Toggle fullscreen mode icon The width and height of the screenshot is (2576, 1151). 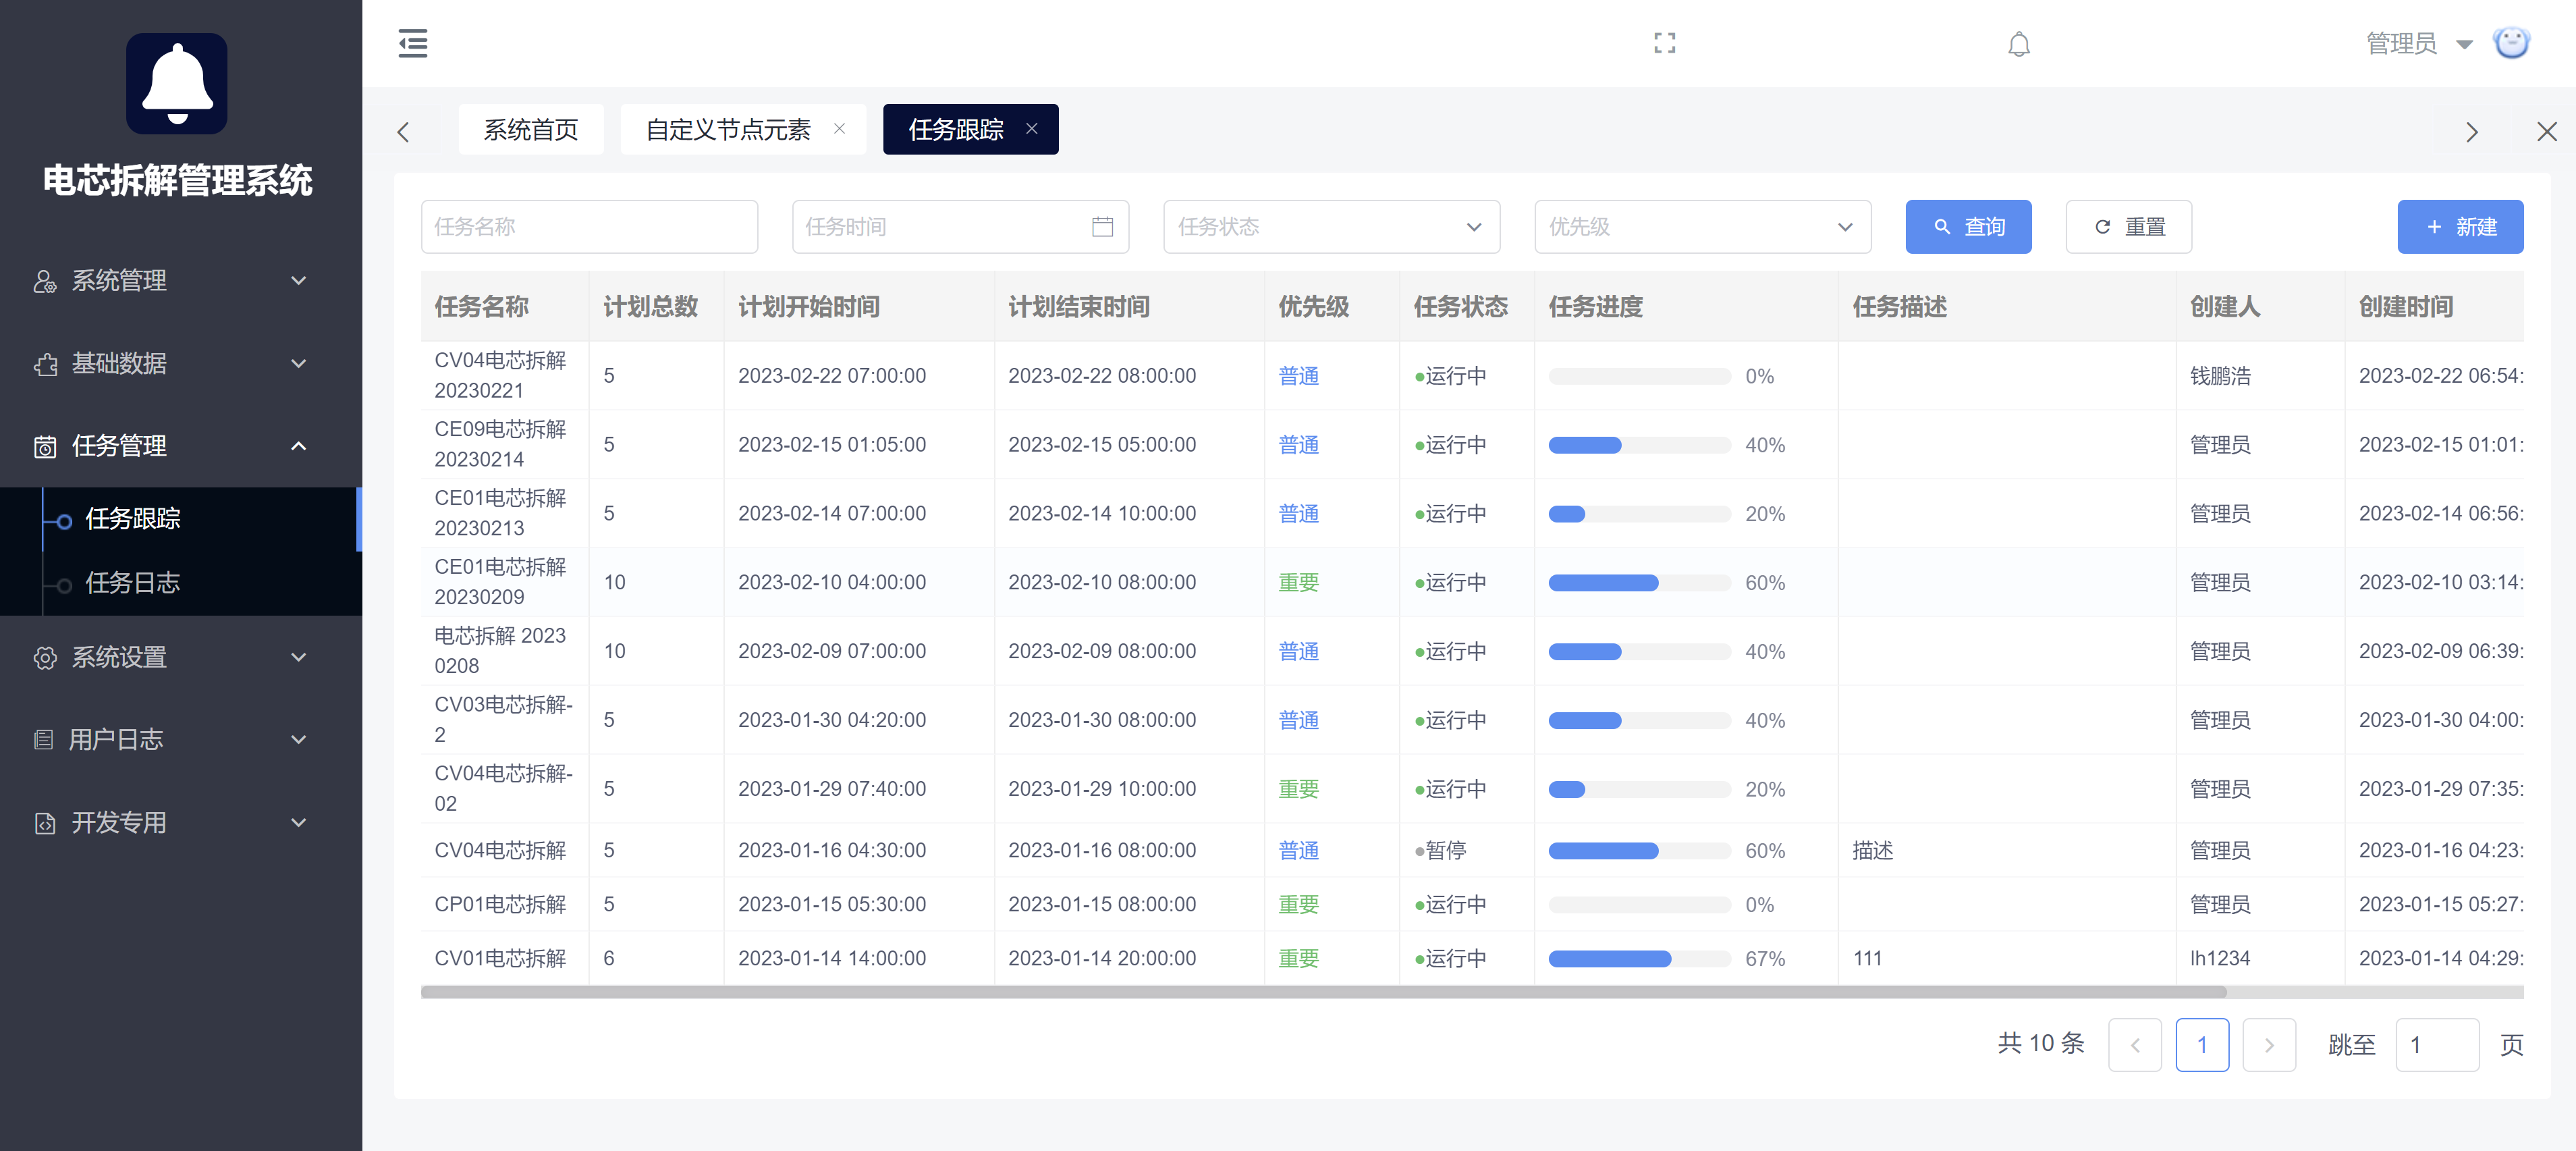(x=1664, y=43)
